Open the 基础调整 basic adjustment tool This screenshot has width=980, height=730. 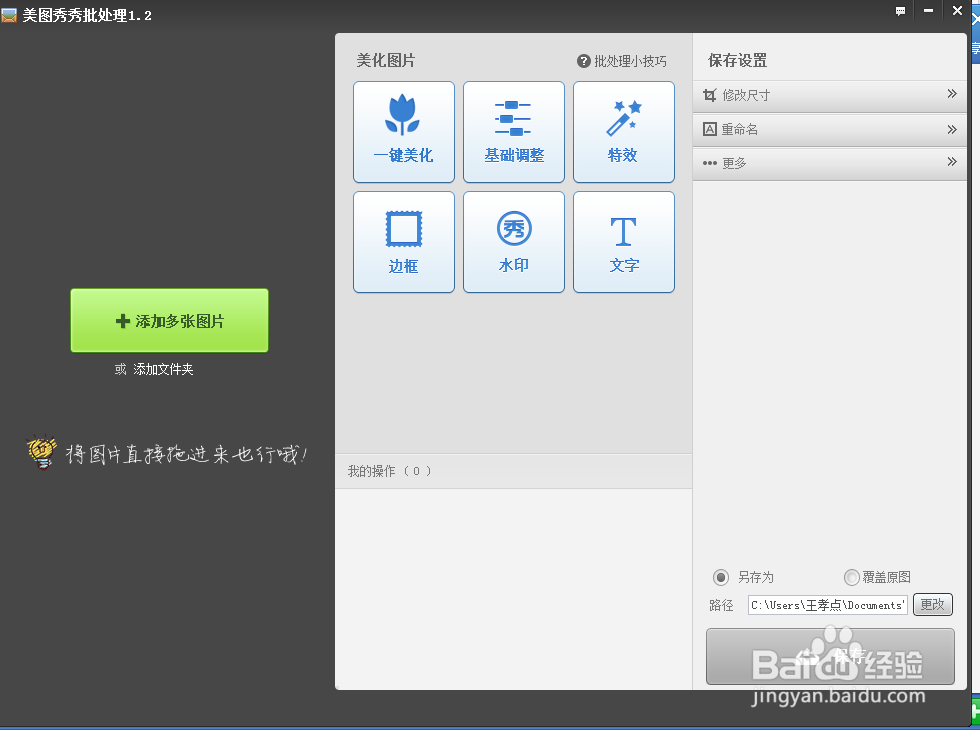click(513, 131)
